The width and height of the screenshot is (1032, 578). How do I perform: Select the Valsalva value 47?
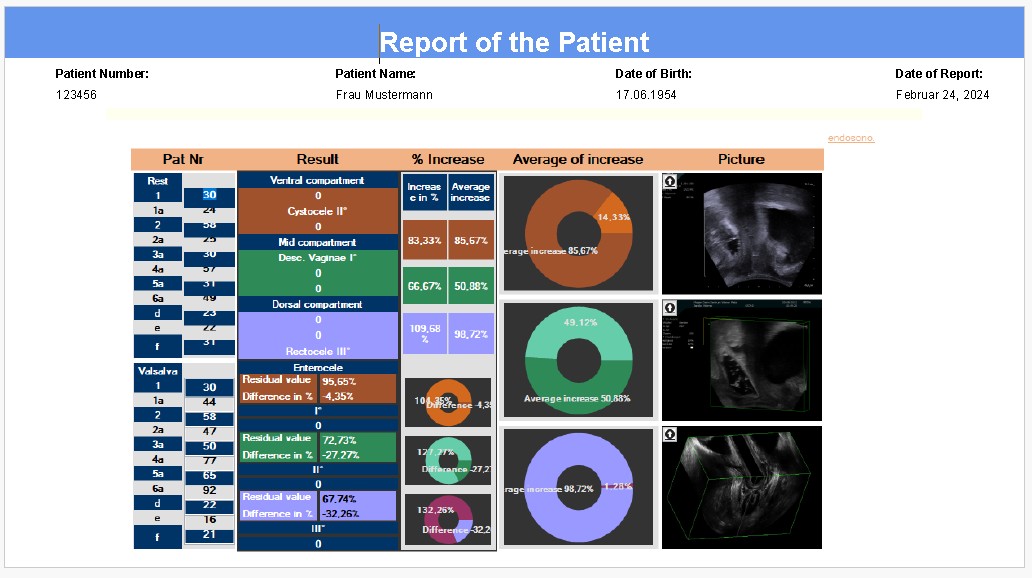(209, 431)
